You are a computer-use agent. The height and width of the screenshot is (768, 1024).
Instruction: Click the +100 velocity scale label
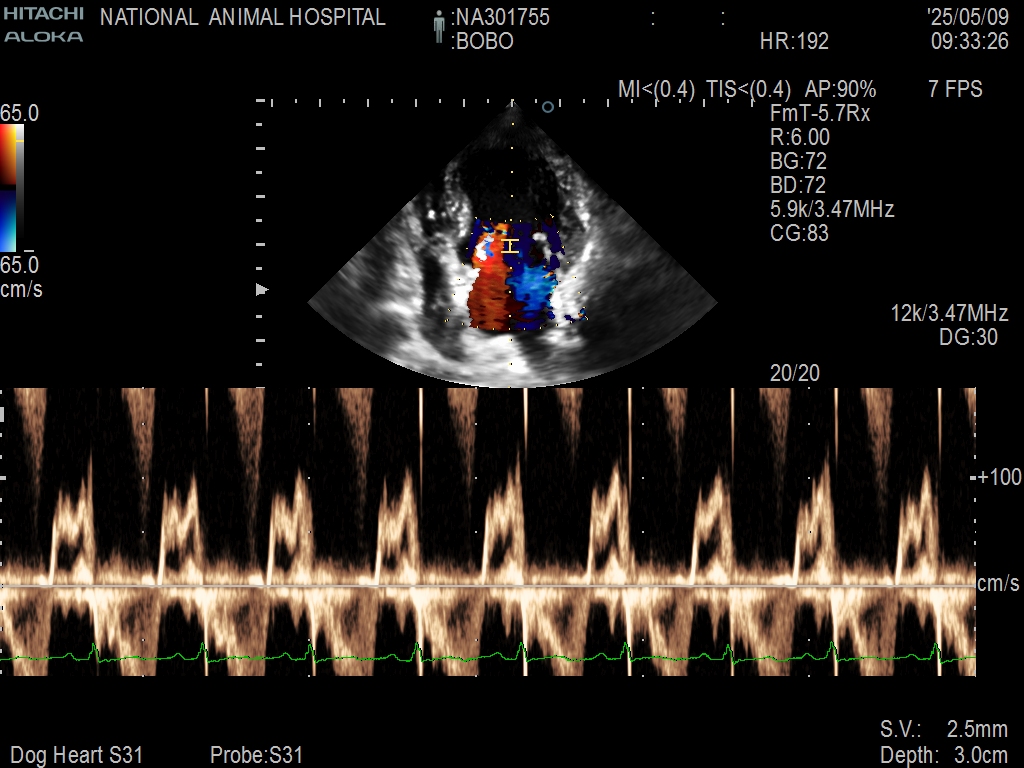tap(998, 477)
